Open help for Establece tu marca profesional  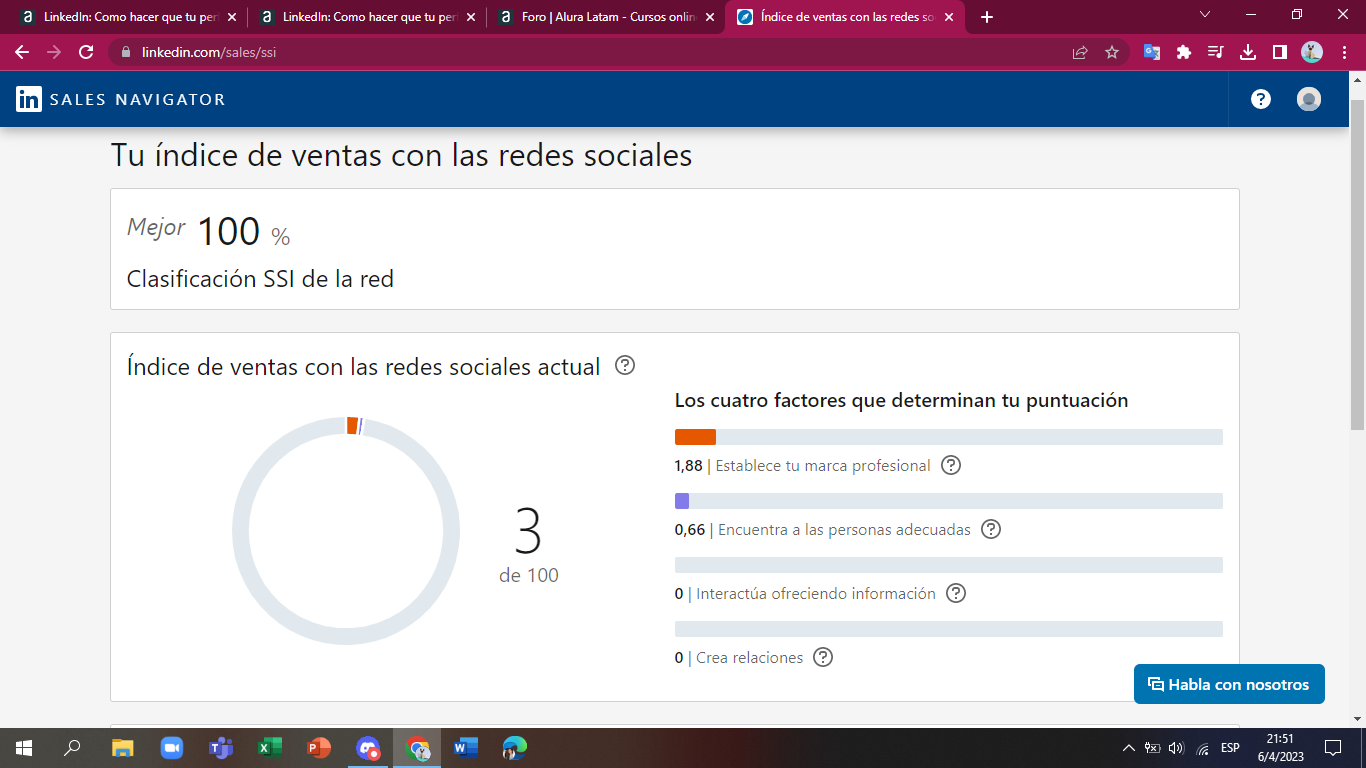(x=951, y=465)
